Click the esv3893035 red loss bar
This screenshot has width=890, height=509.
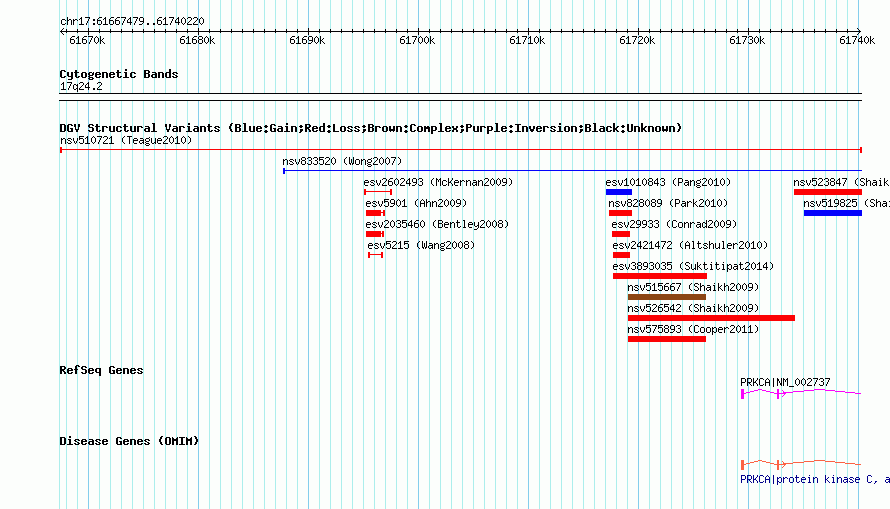tap(660, 276)
